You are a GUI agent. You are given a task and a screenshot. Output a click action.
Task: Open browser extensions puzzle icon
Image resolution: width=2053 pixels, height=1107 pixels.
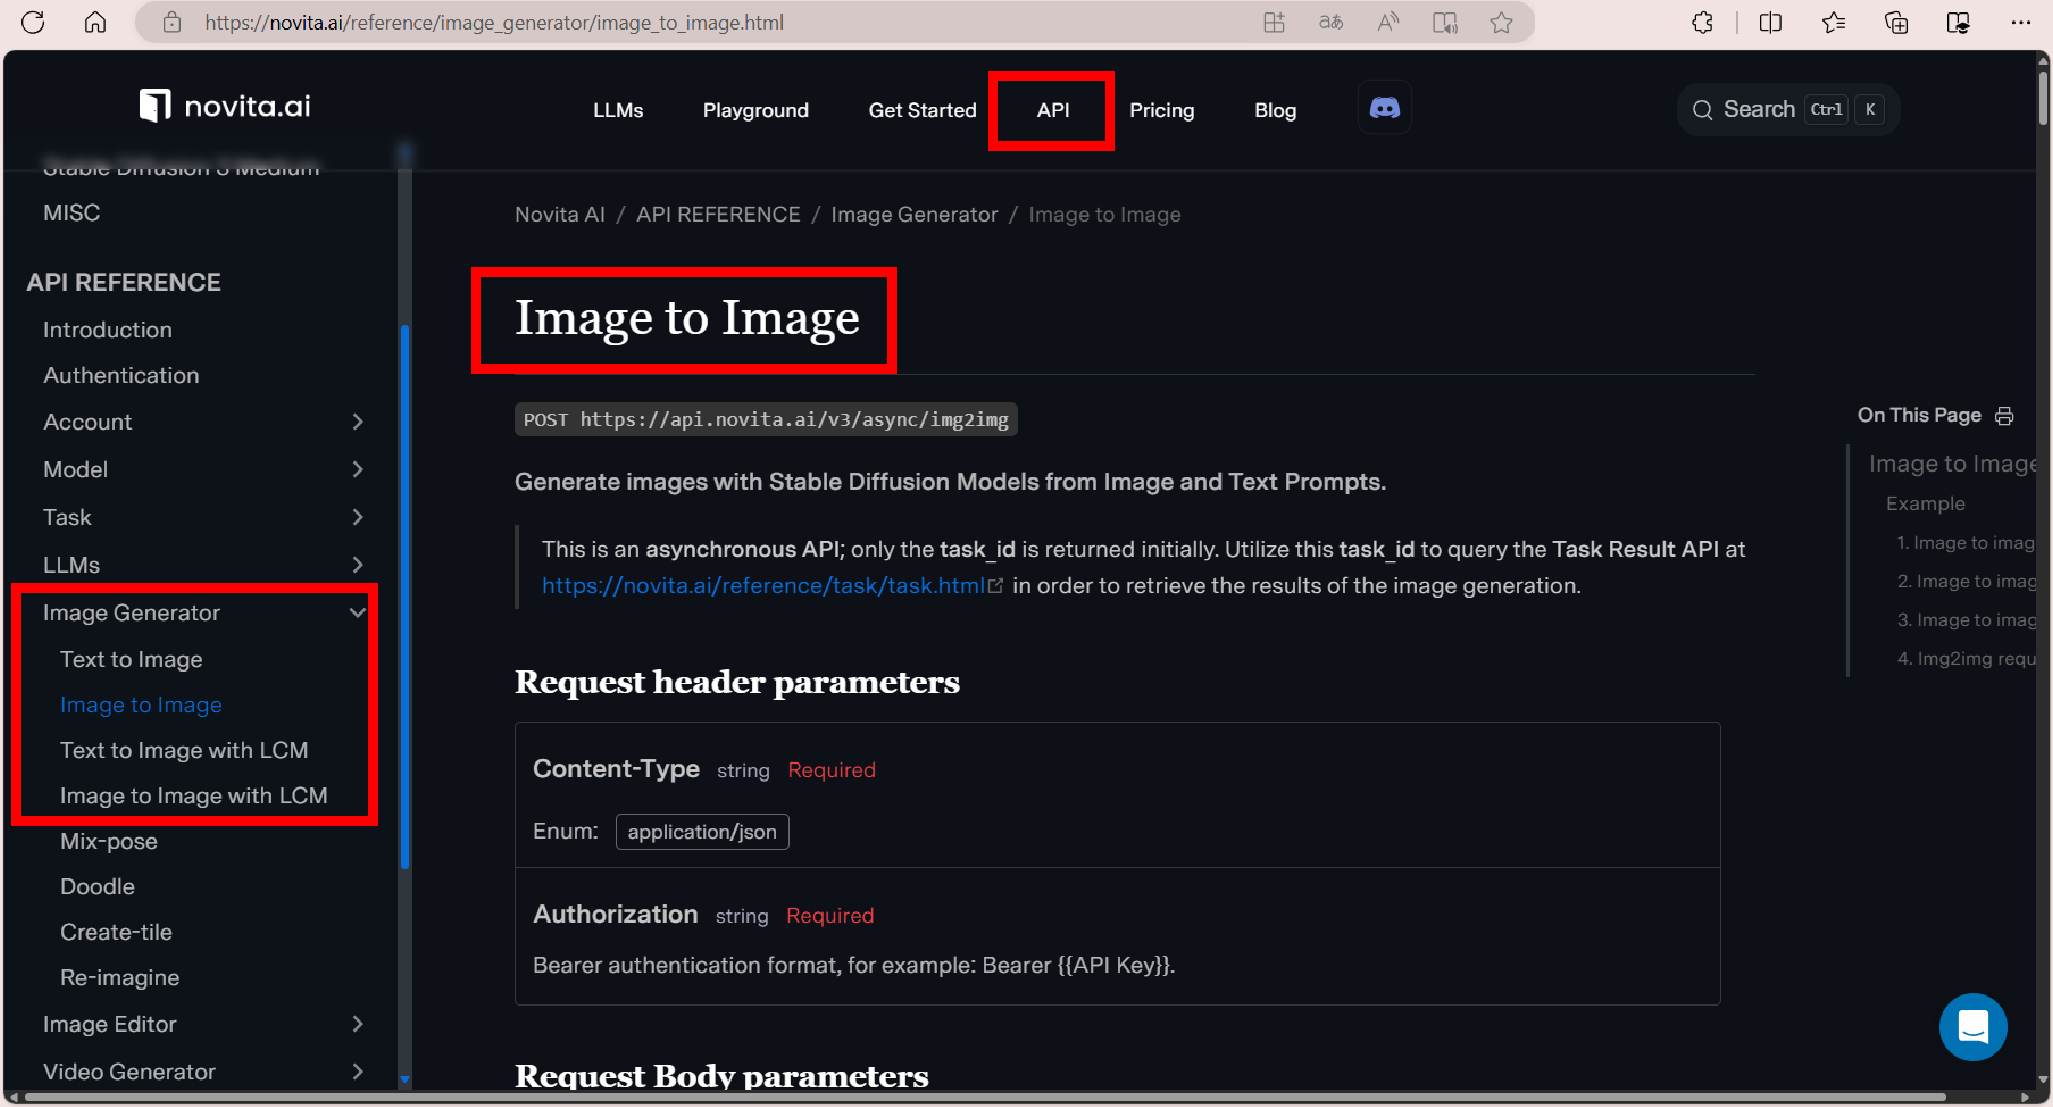point(1702,22)
